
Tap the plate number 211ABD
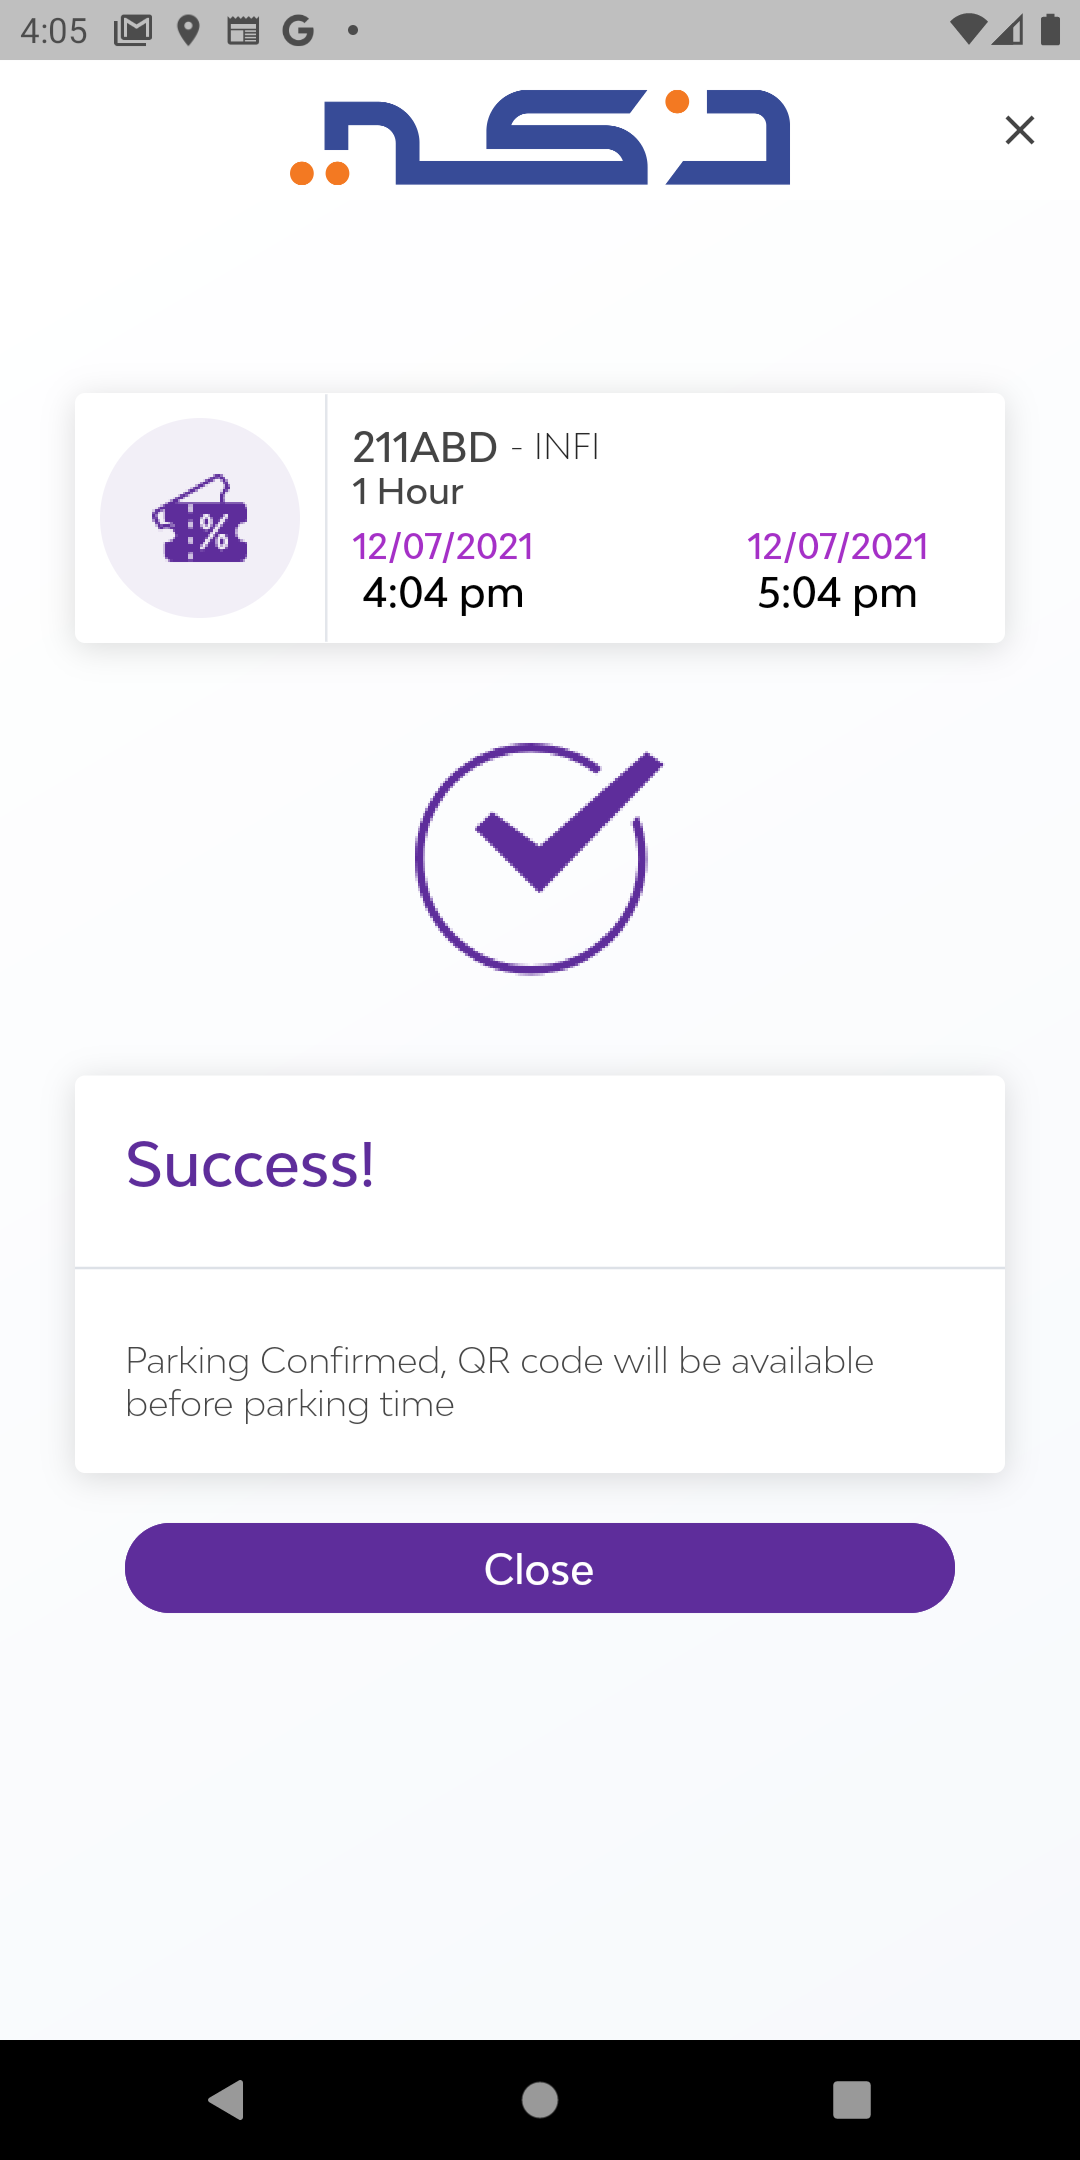click(425, 447)
